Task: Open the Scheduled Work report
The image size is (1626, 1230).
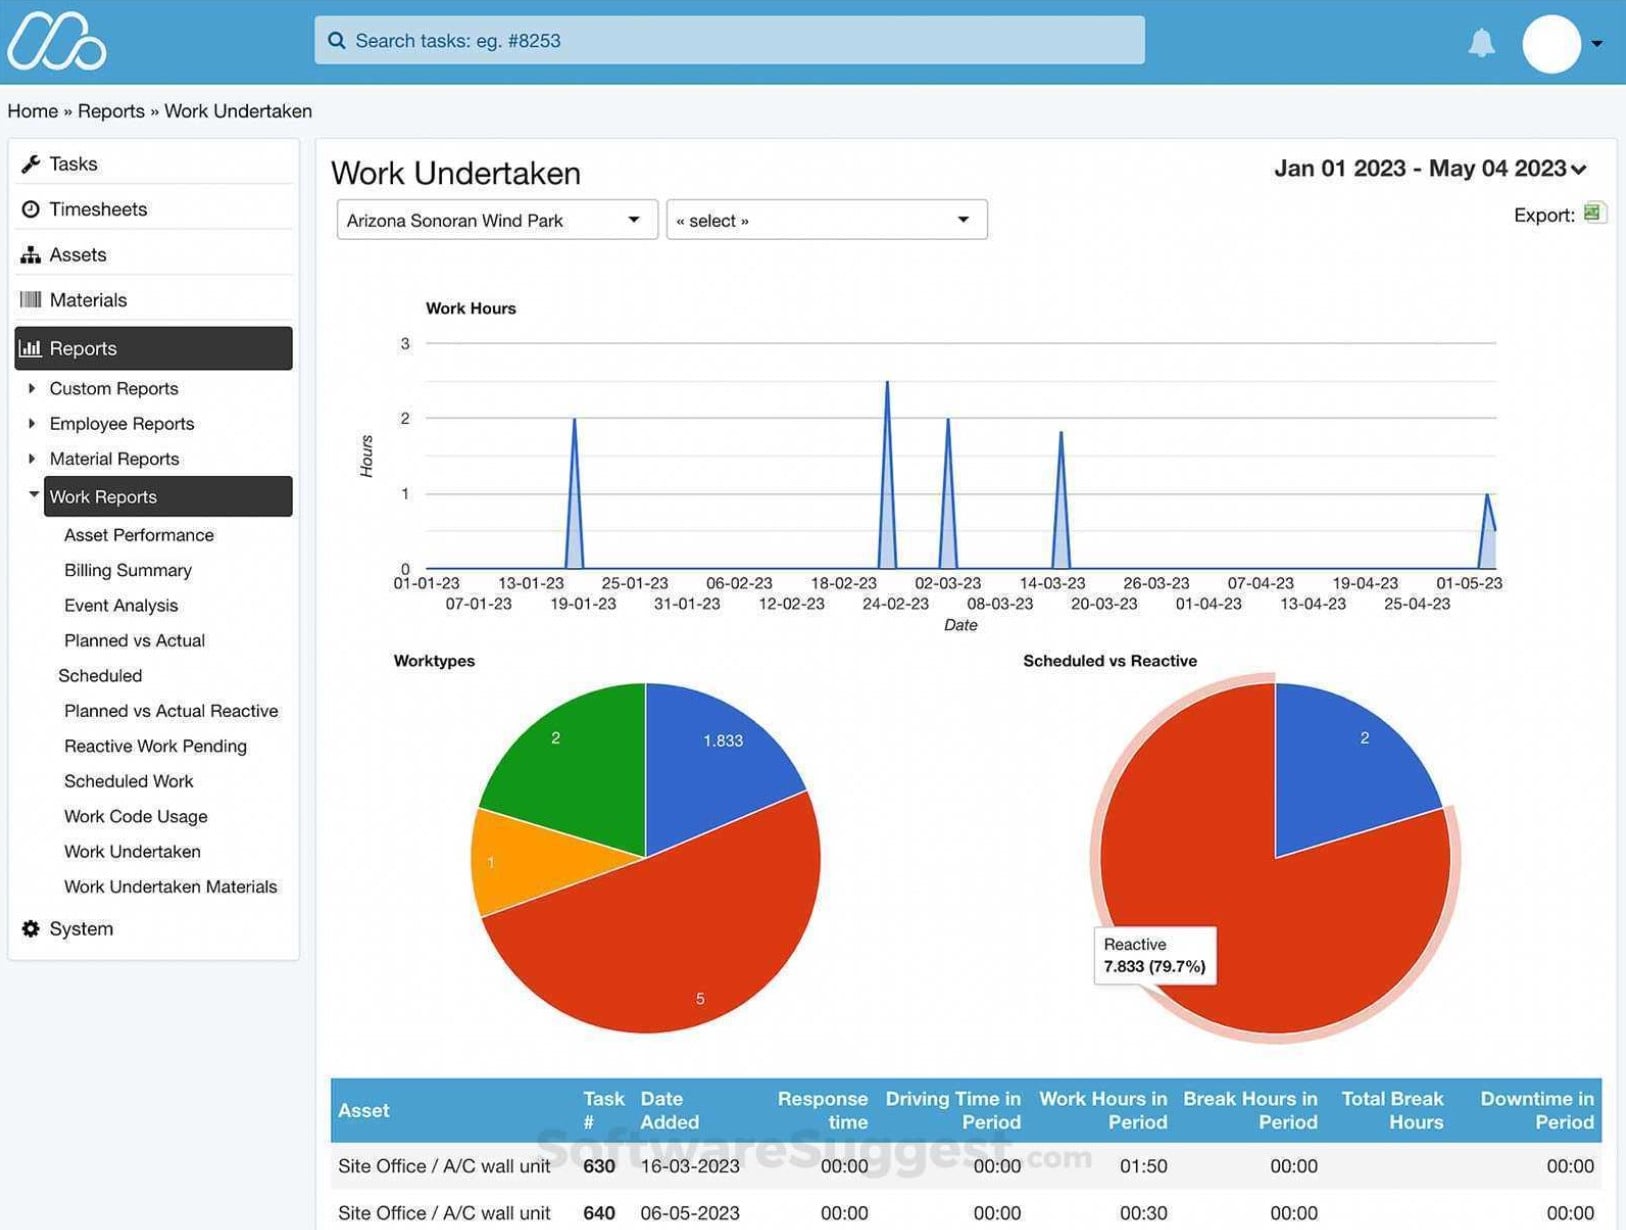Action: click(x=128, y=781)
